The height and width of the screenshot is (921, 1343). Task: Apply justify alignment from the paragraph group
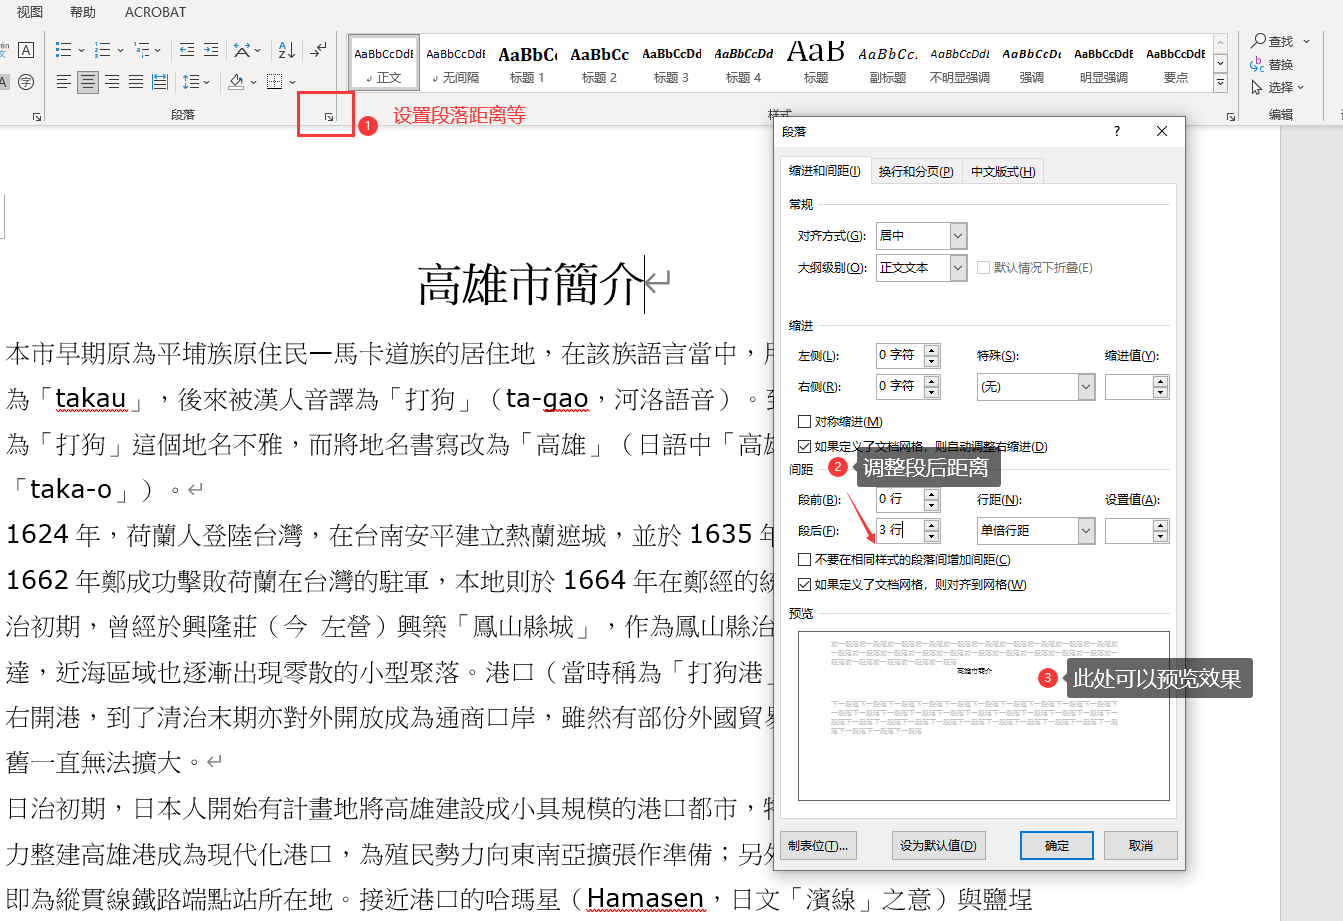coord(134,81)
